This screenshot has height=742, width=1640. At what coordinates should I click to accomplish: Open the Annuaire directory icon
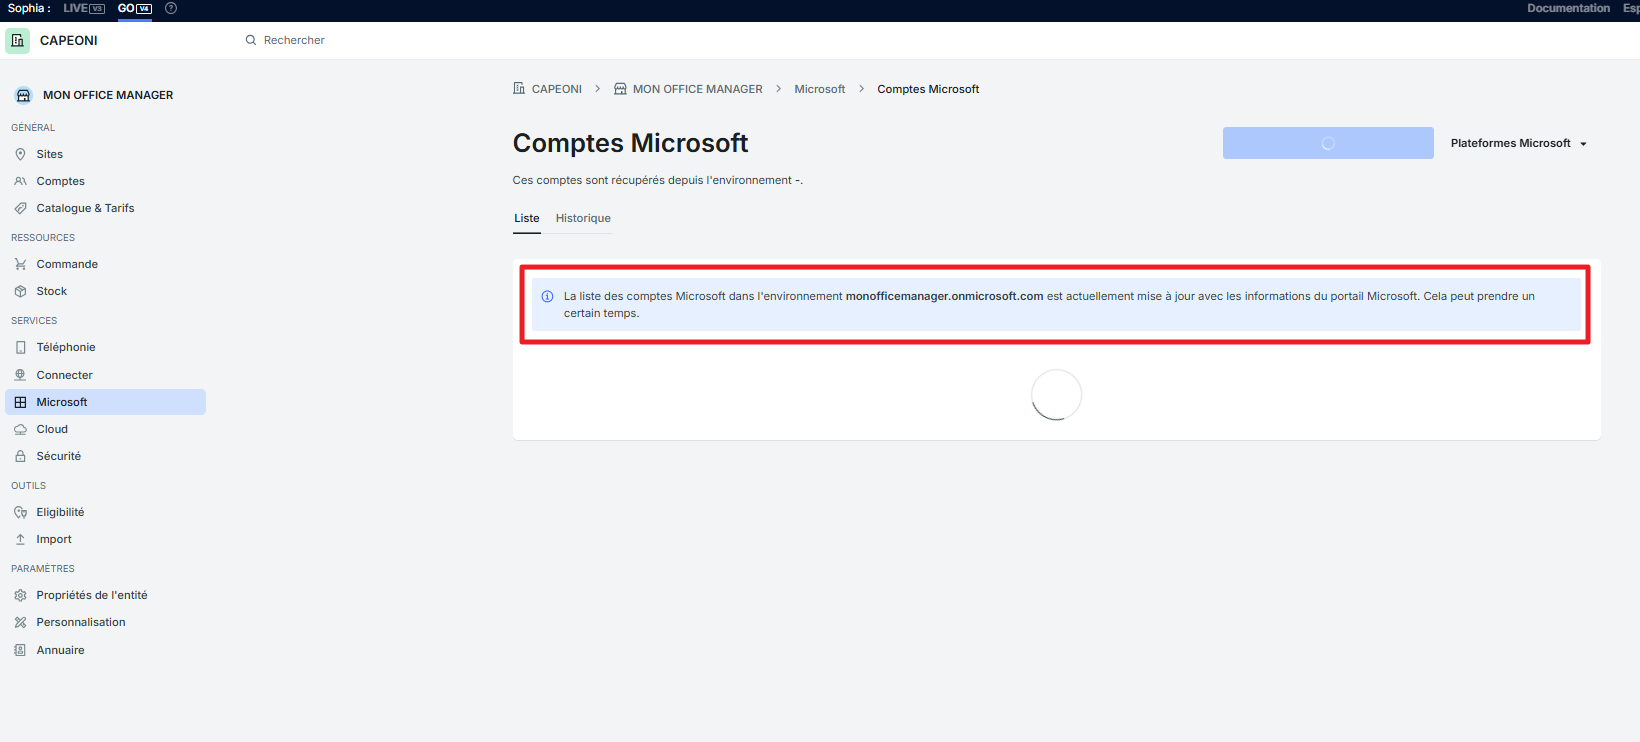coord(20,650)
